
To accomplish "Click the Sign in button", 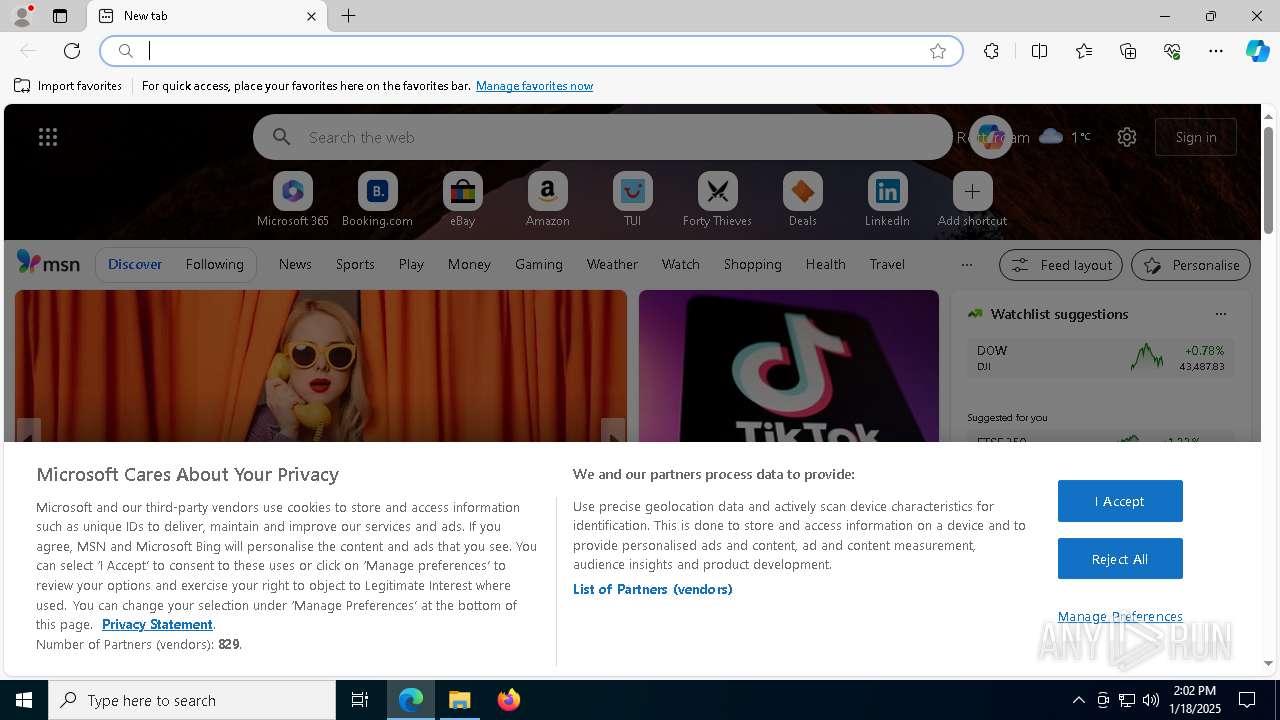I will [x=1196, y=137].
